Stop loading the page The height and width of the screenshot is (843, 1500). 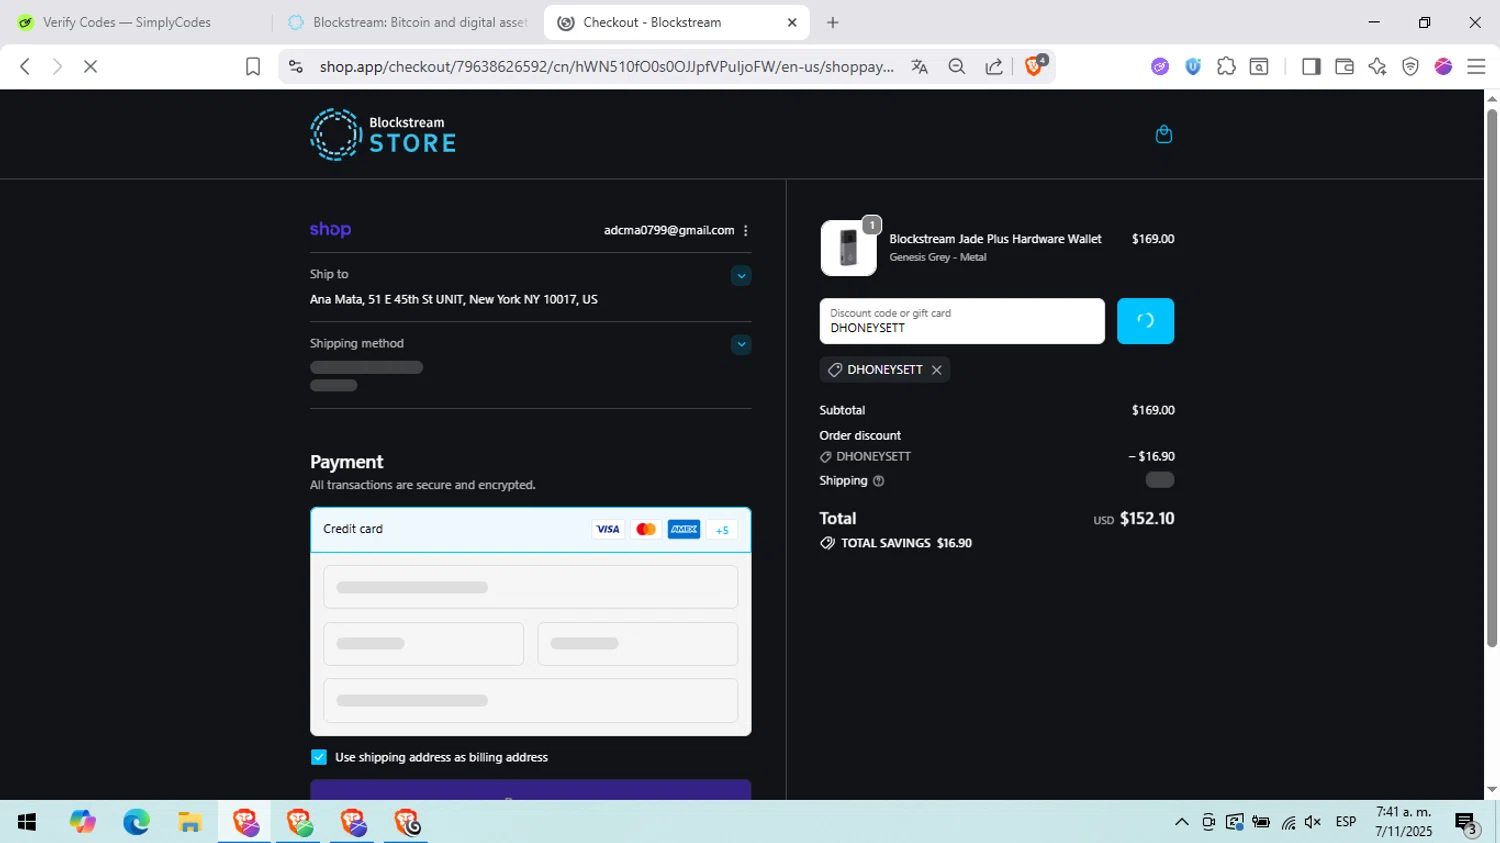click(90, 66)
